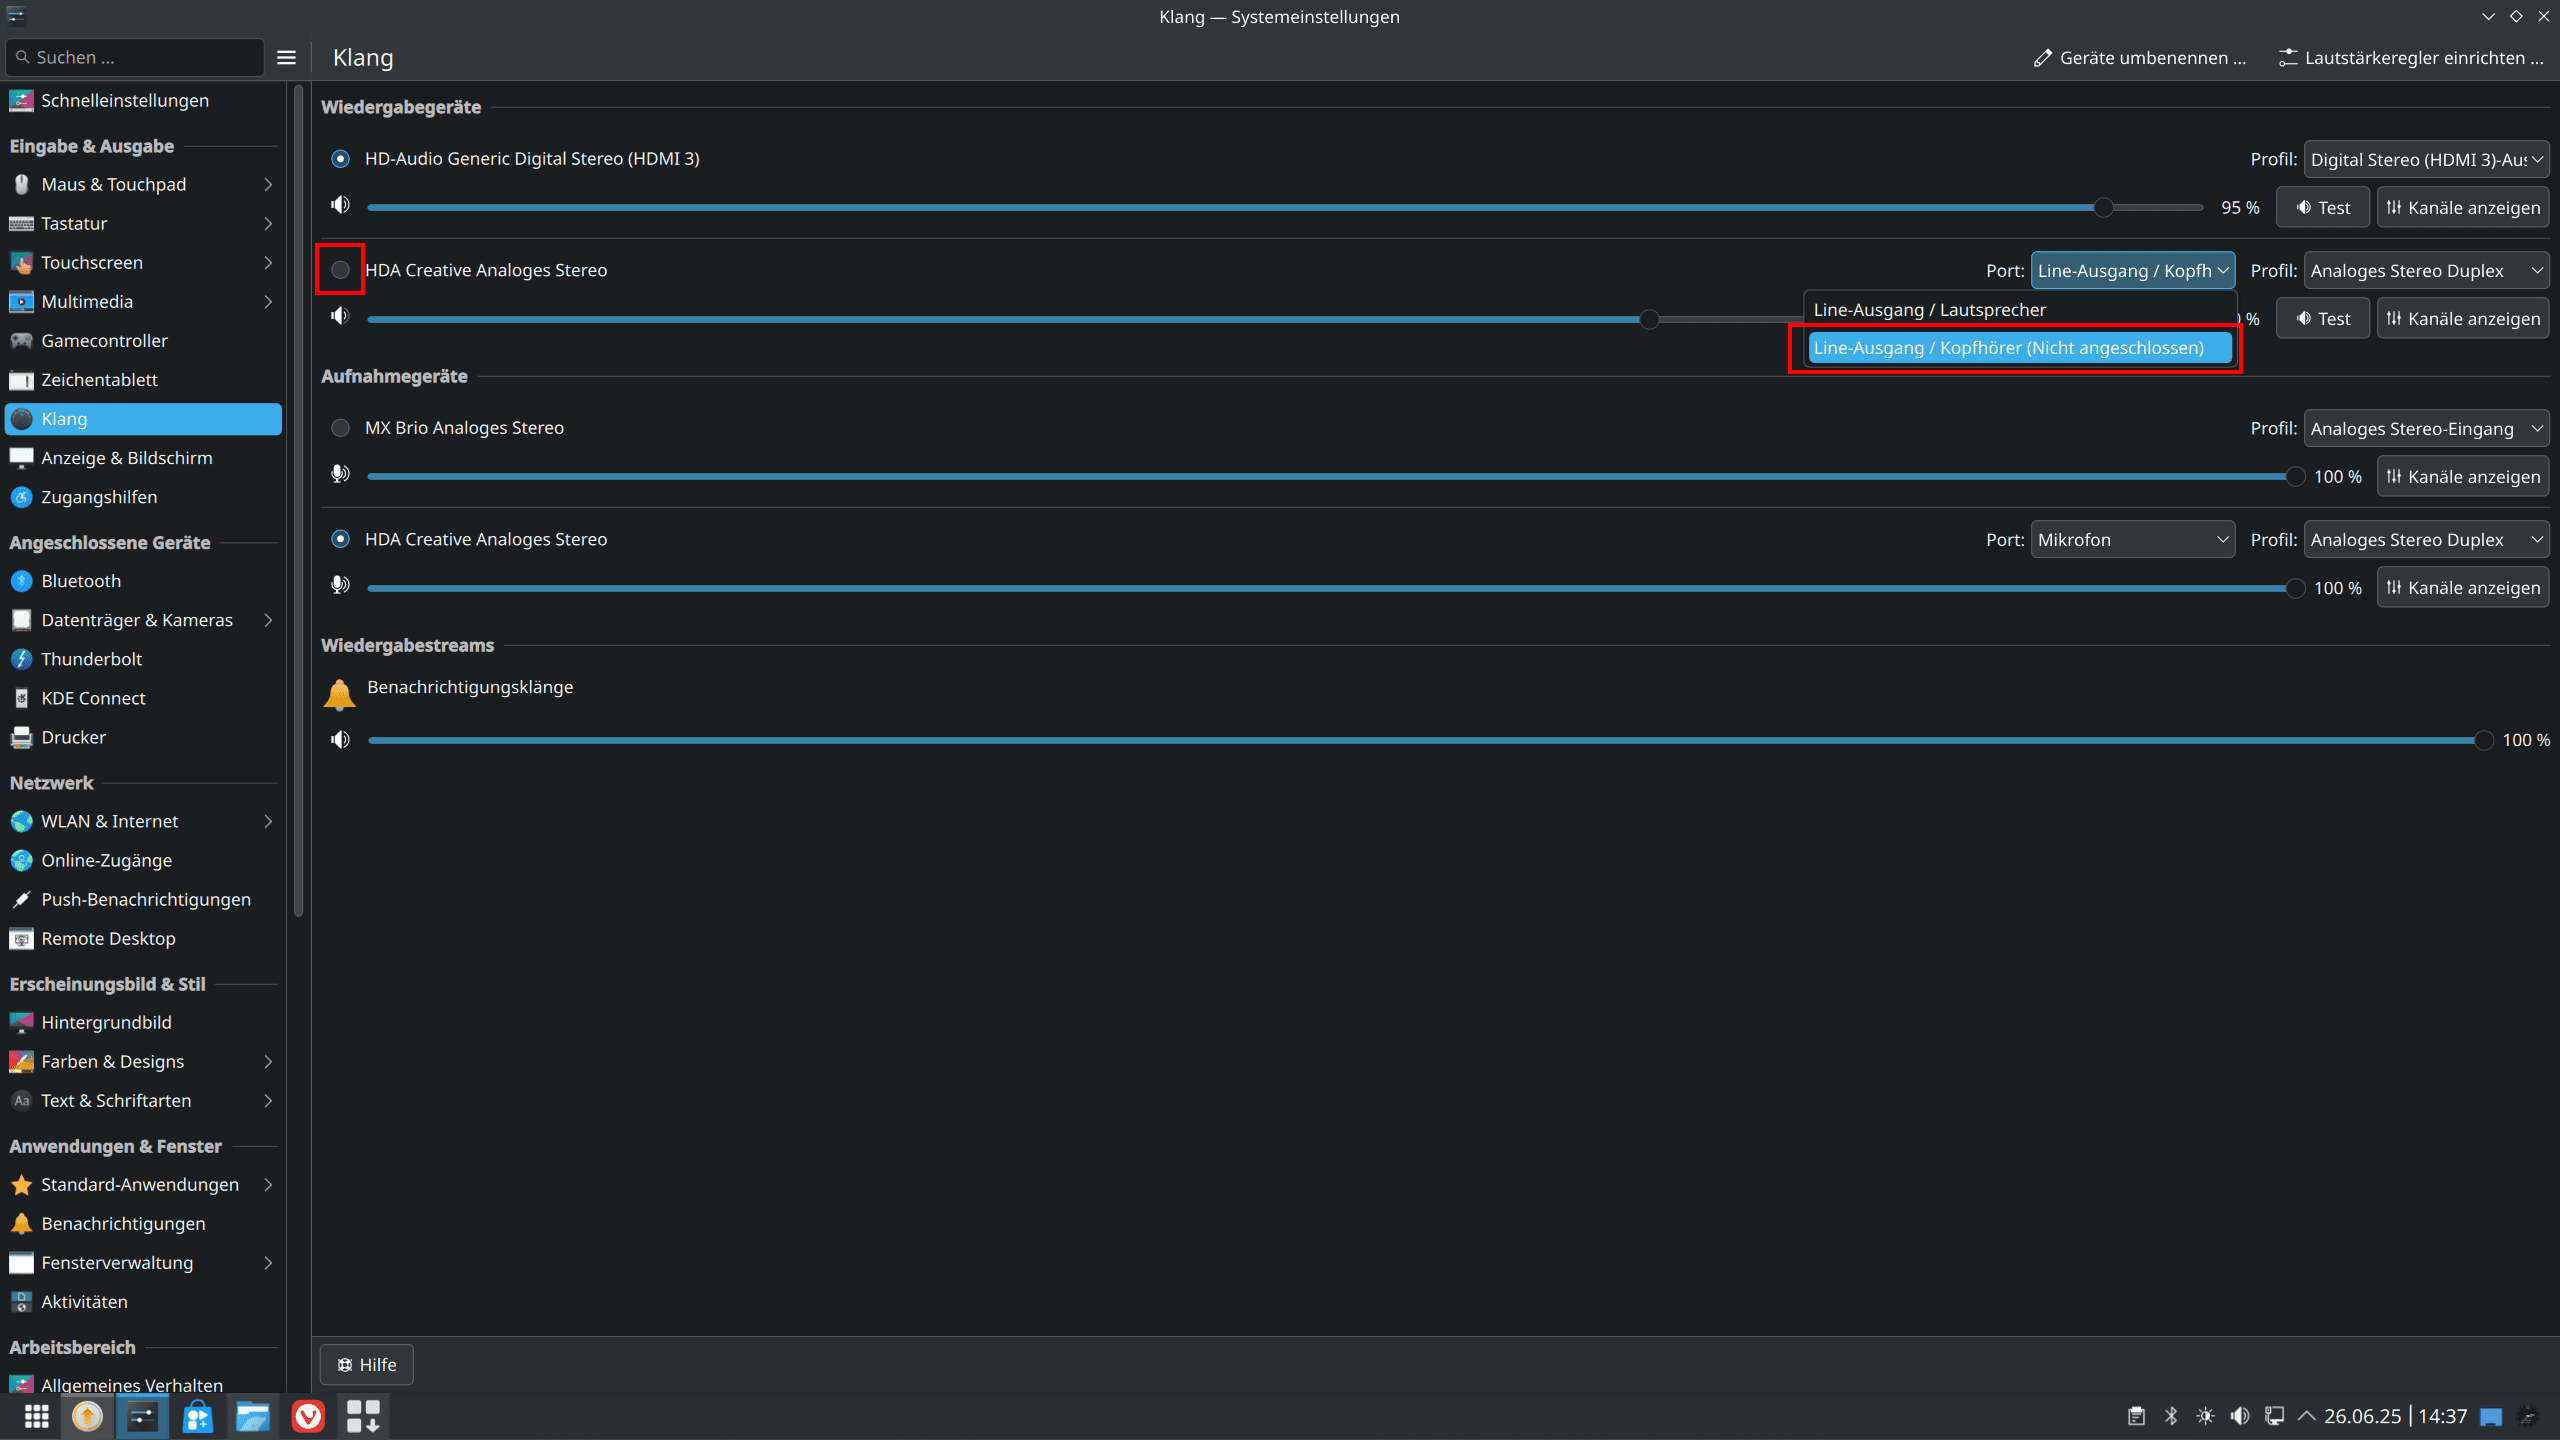The width and height of the screenshot is (2560, 1440).
Task: Mute the HDMI 3 playback device speaker icon
Action: pos(340,205)
